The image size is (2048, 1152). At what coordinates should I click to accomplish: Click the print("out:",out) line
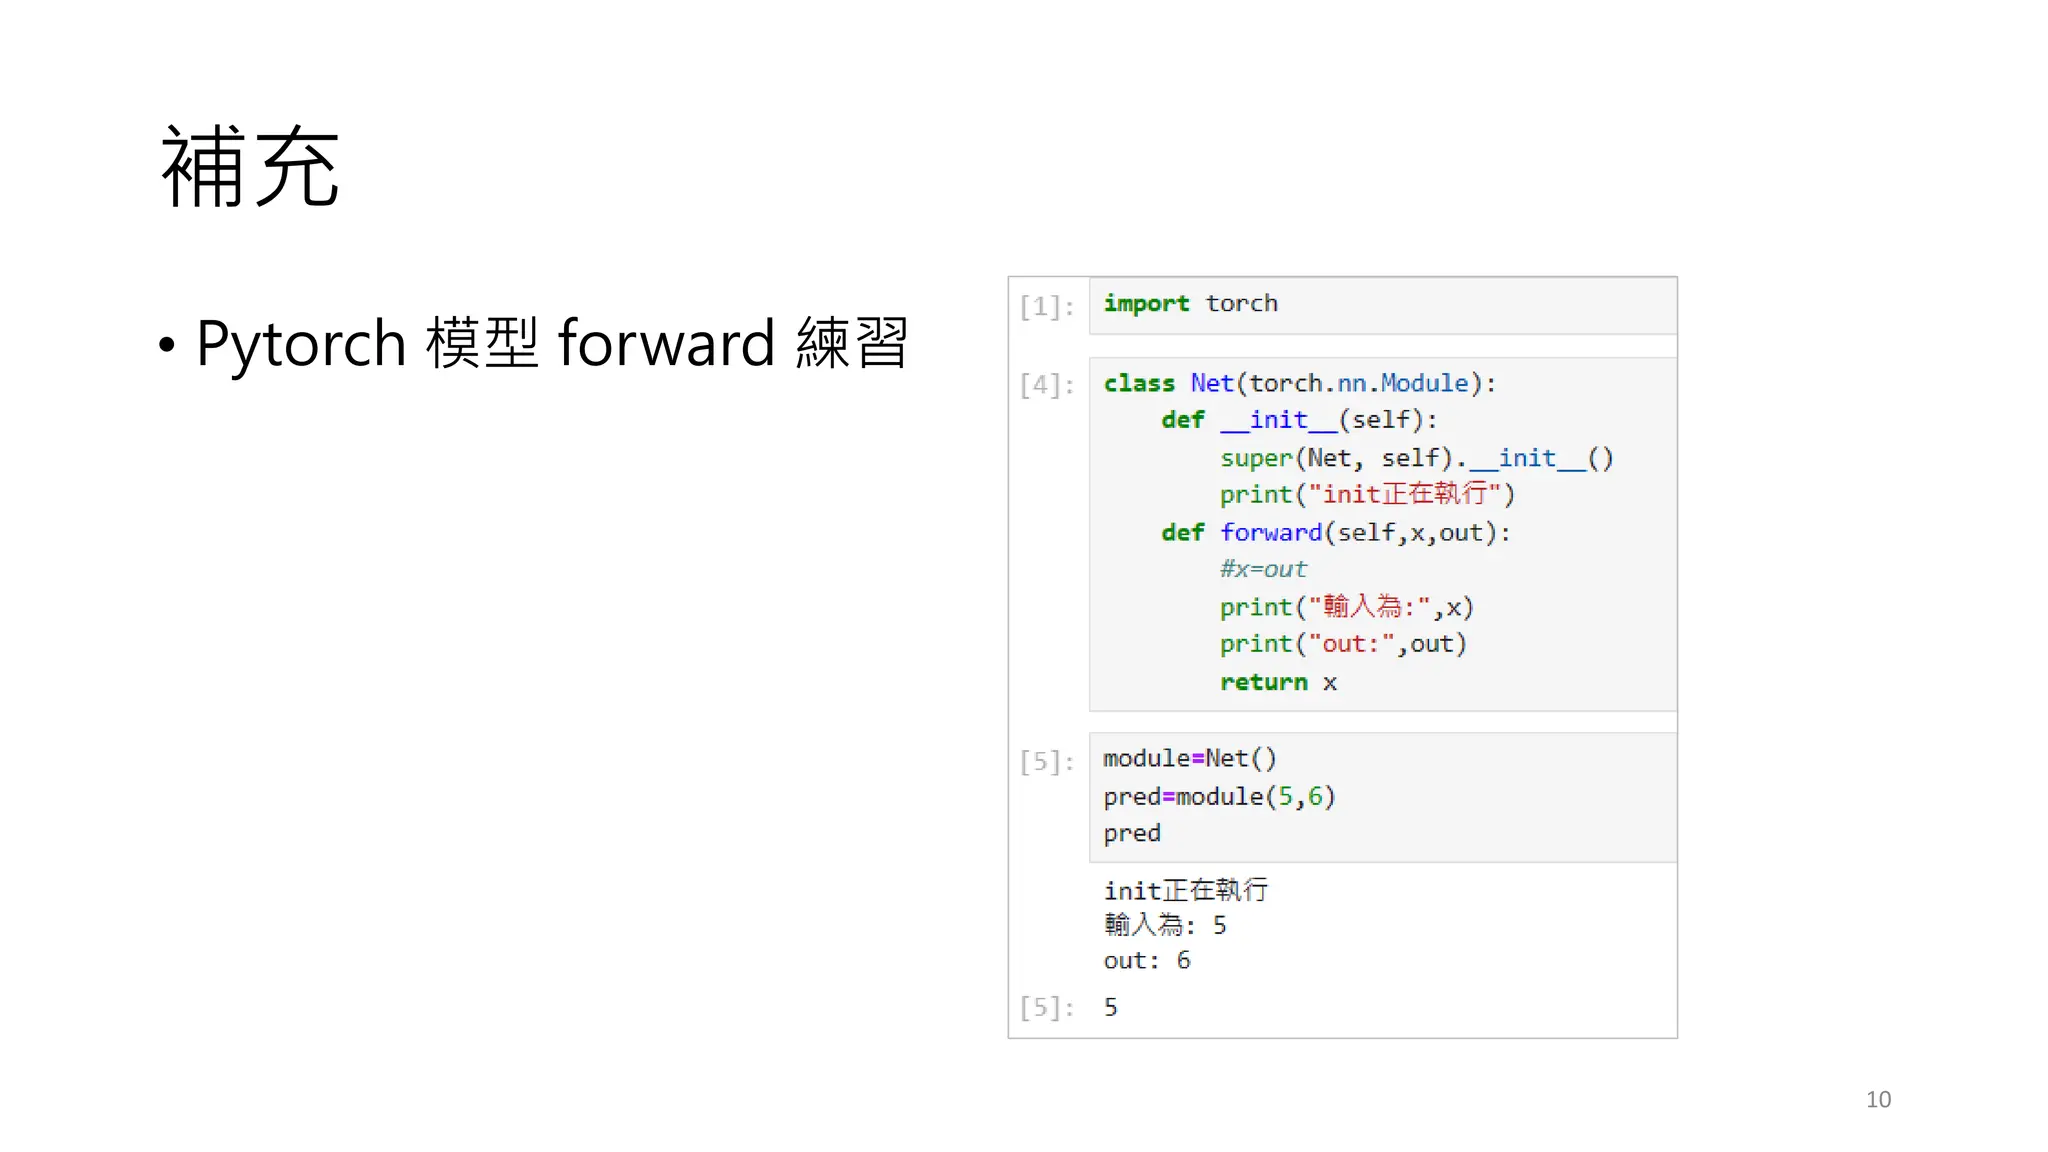tap(1342, 644)
